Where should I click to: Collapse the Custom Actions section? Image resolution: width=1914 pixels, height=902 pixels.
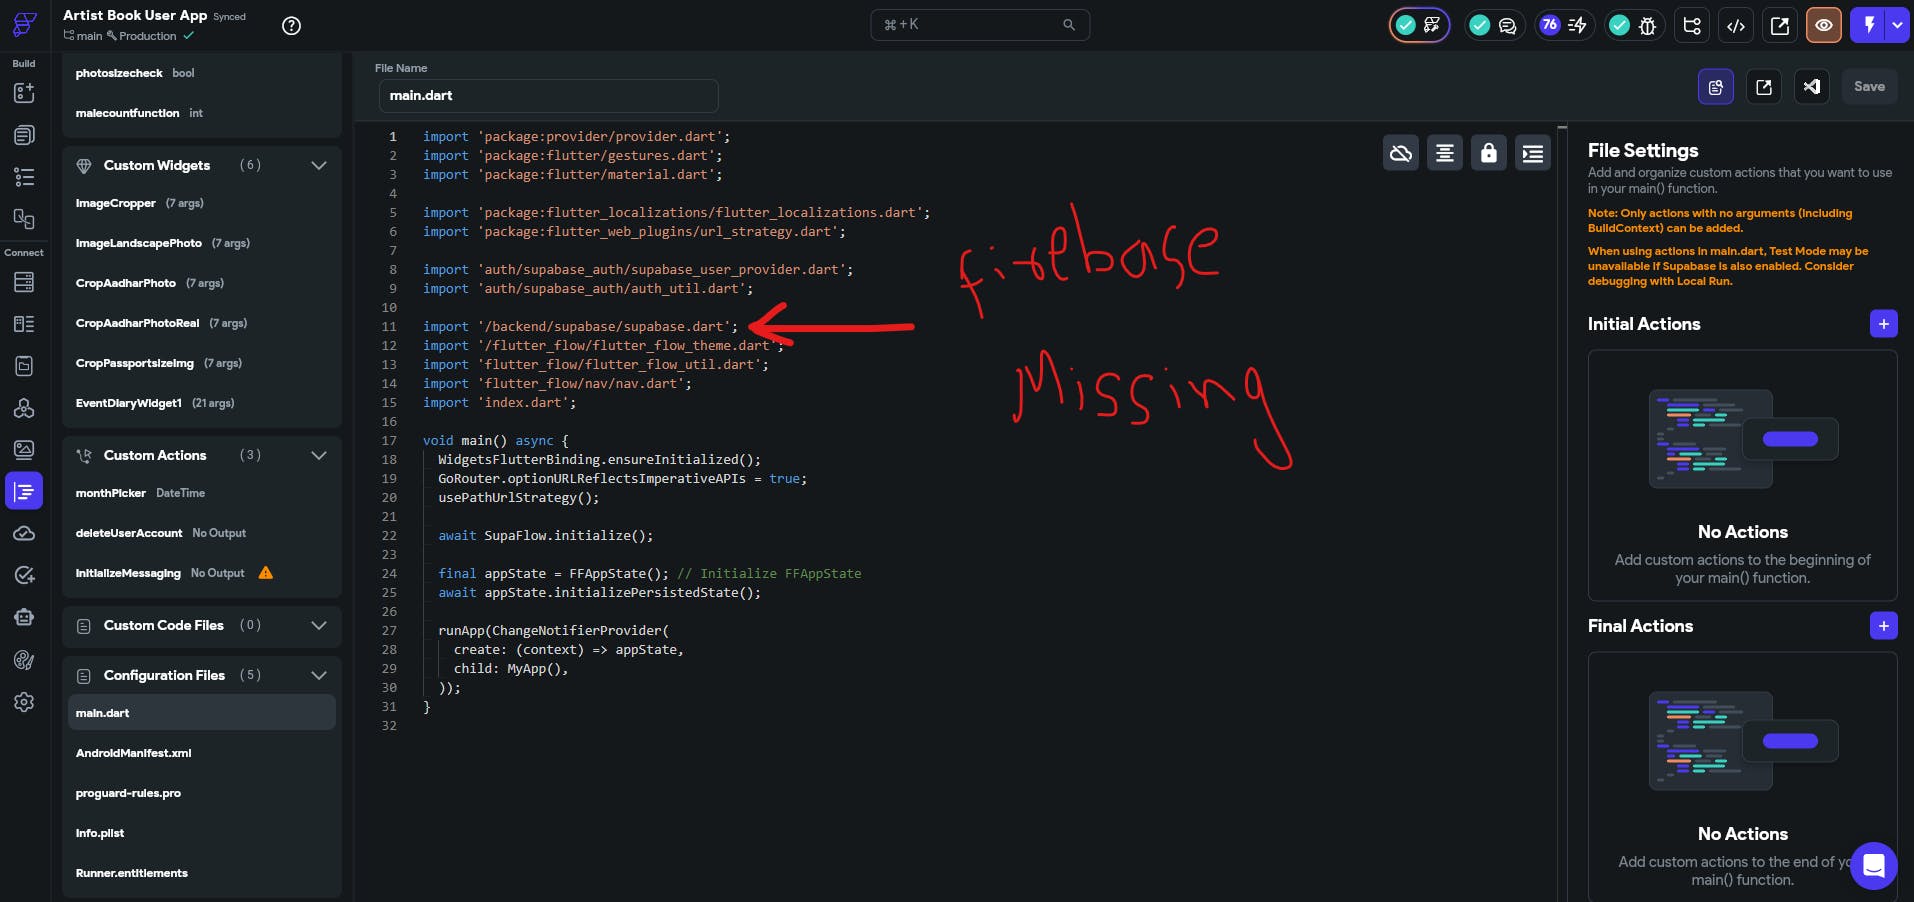point(319,456)
